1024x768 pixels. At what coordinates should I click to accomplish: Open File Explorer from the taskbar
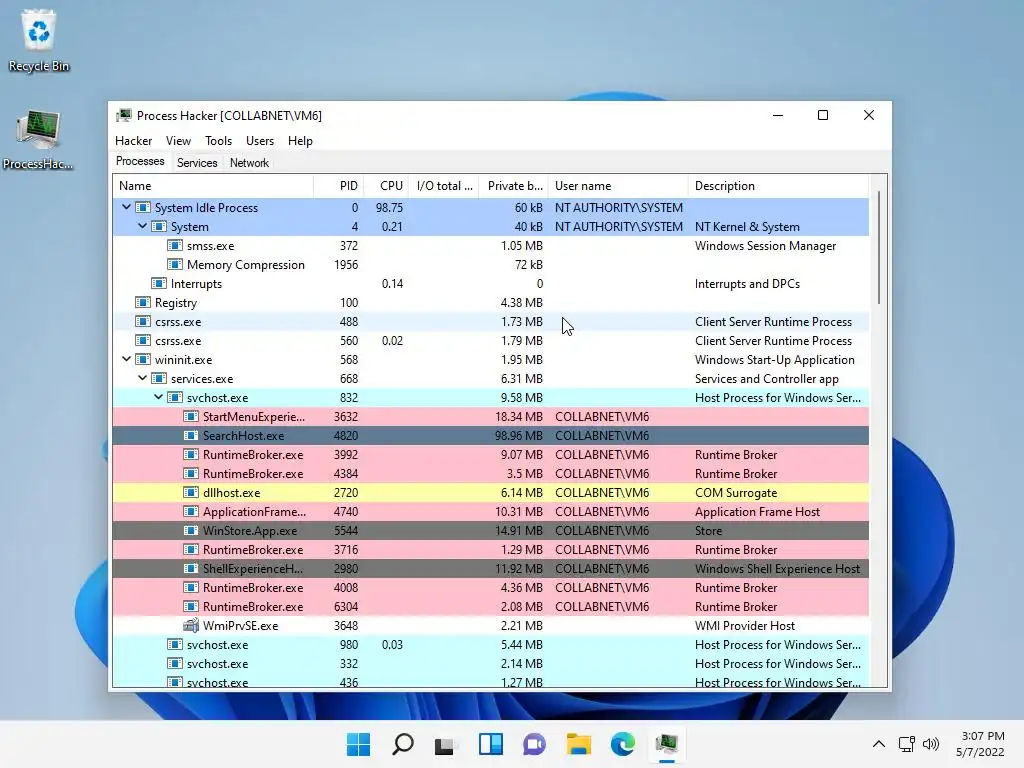pos(578,744)
